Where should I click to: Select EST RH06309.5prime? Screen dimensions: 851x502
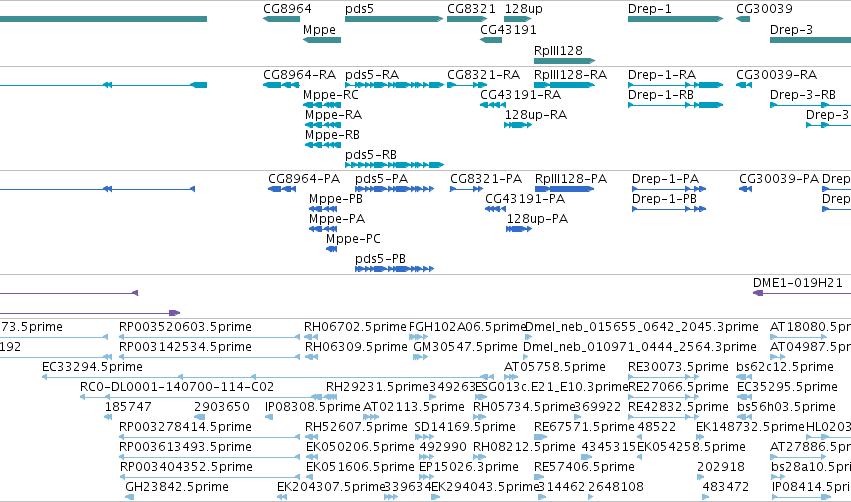312,357
